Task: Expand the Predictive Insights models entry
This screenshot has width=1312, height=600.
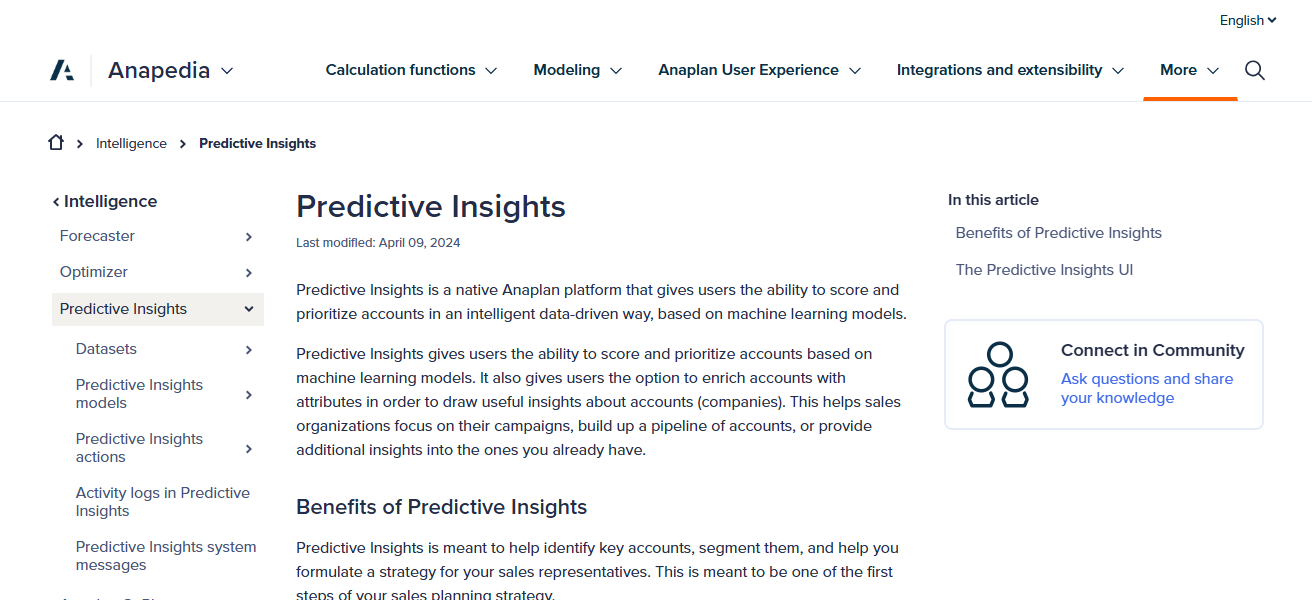Action: (247, 395)
